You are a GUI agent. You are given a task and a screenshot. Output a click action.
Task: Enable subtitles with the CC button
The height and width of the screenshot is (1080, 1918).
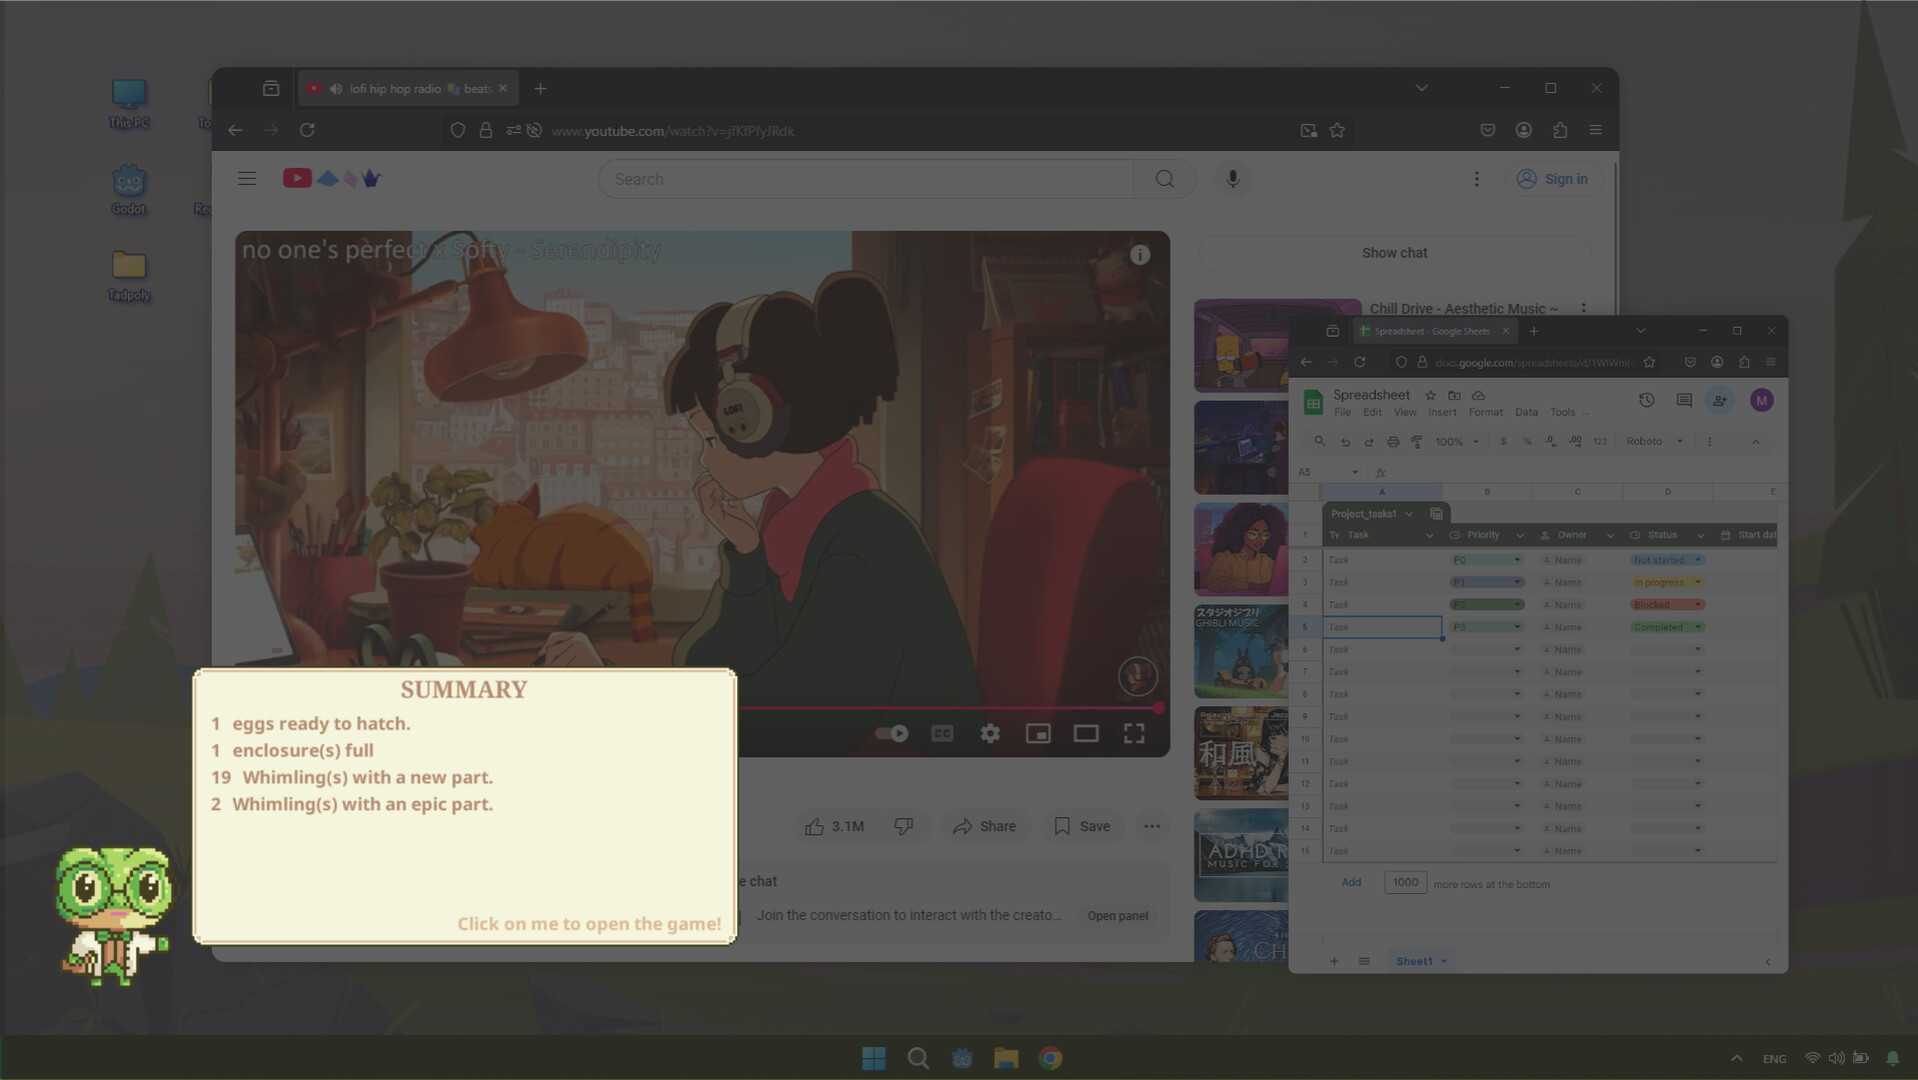tap(941, 733)
